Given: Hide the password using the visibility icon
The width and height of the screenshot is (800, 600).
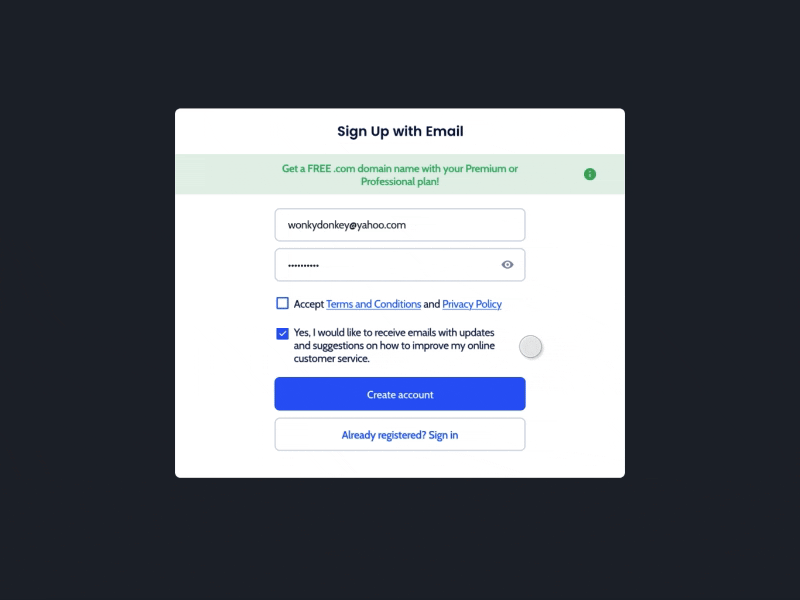Looking at the screenshot, I should (507, 264).
